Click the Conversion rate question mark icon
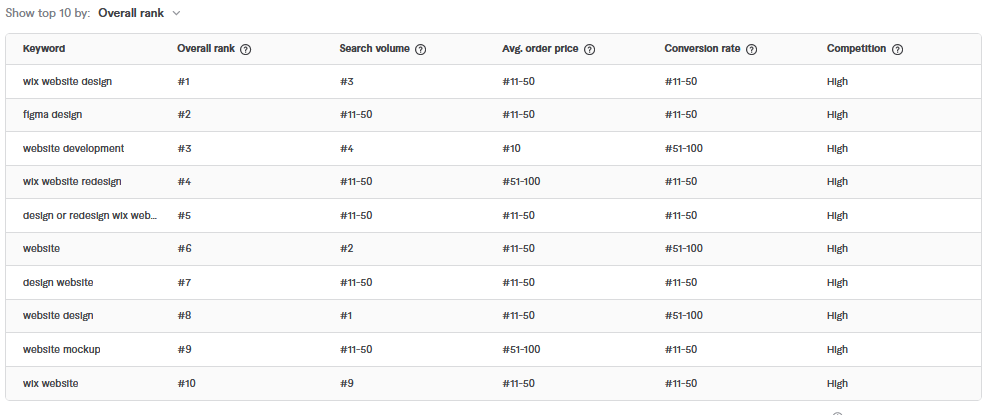Screen dimensions: 989x415 752,49
